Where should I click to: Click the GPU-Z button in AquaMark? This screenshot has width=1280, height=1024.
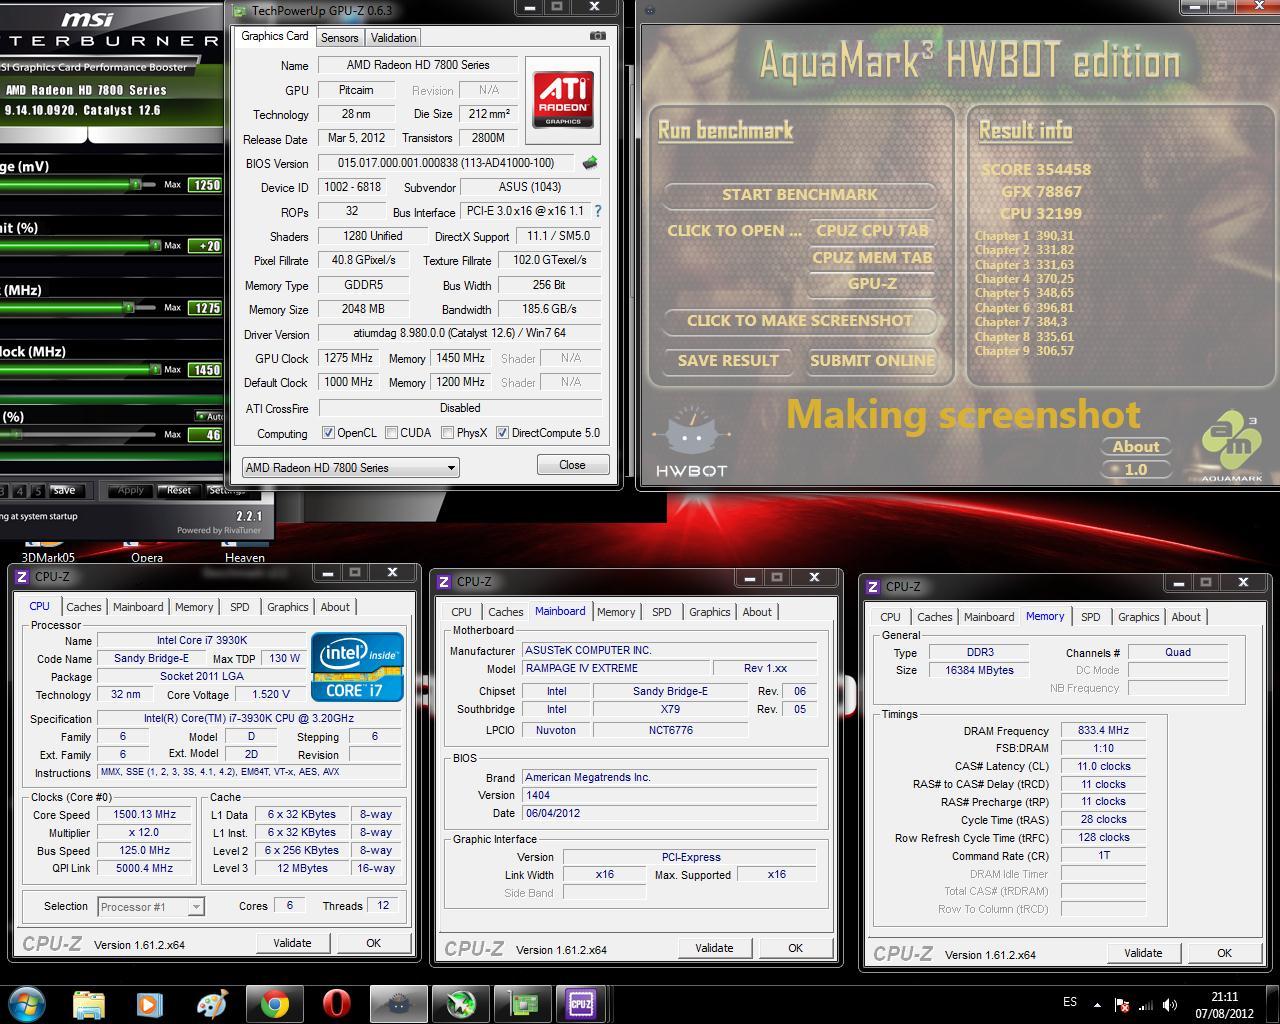(x=872, y=284)
